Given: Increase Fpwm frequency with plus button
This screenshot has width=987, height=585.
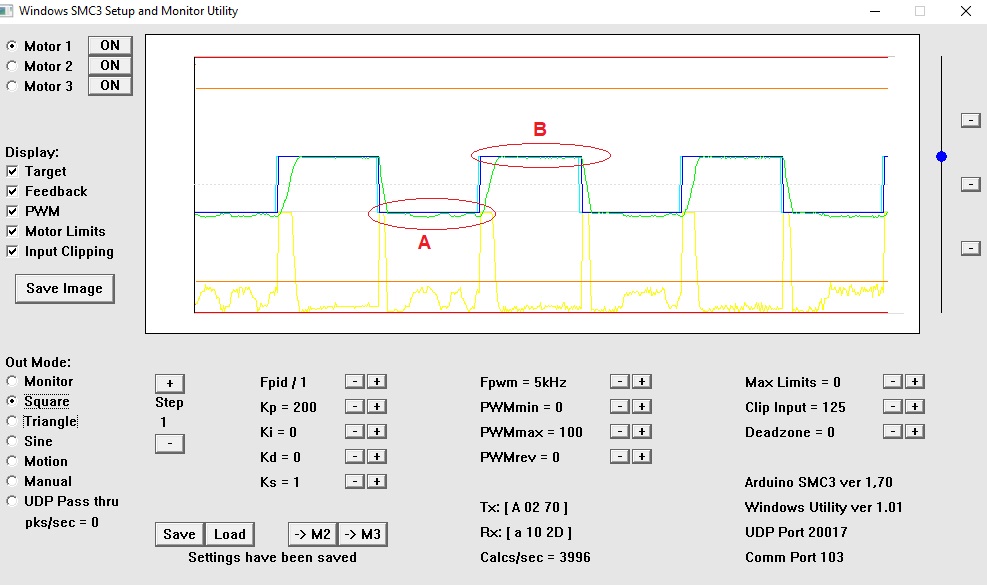Looking at the screenshot, I should [x=642, y=382].
